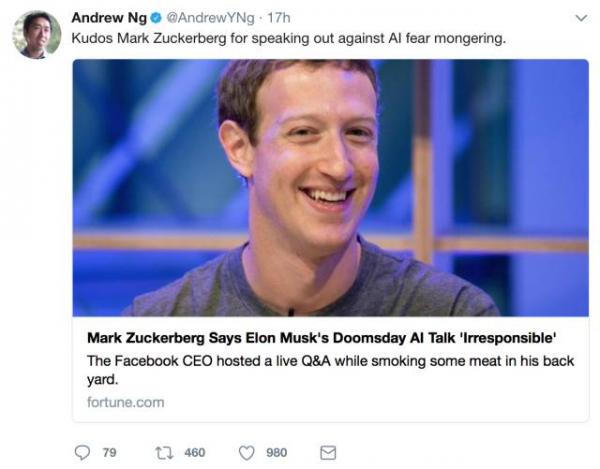Click the 460 retweets count
This screenshot has height=469, width=600.
pos(194,453)
